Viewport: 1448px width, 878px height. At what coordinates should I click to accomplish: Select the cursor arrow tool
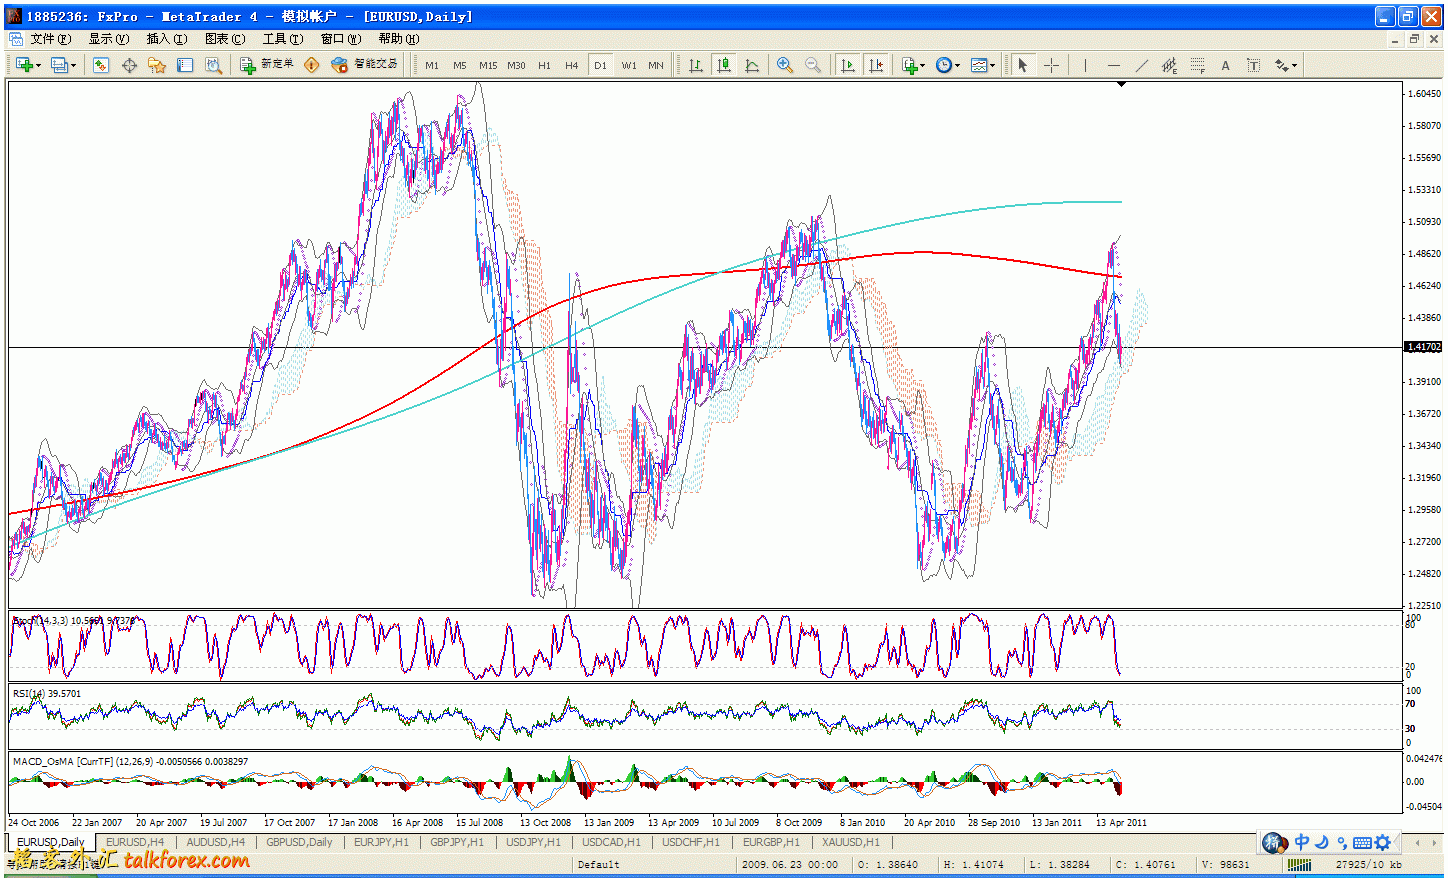click(1022, 65)
